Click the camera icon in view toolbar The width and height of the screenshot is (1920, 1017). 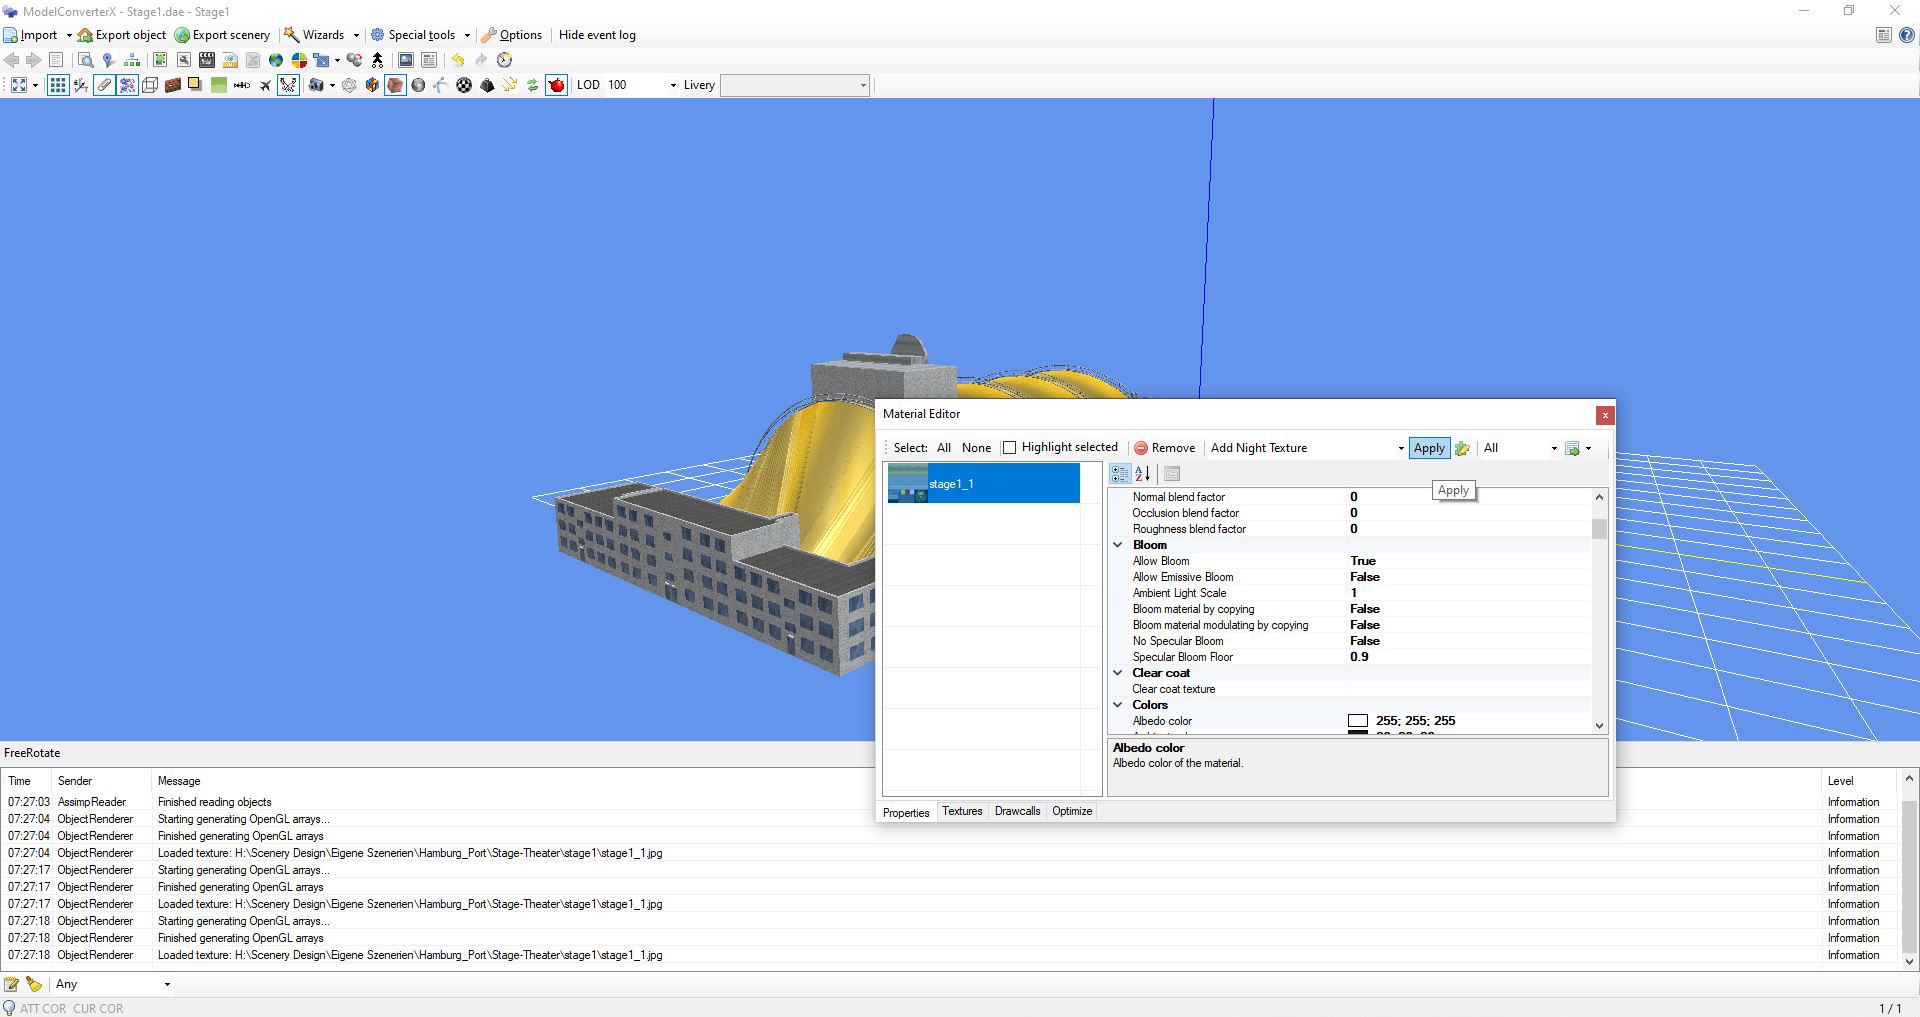315,85
